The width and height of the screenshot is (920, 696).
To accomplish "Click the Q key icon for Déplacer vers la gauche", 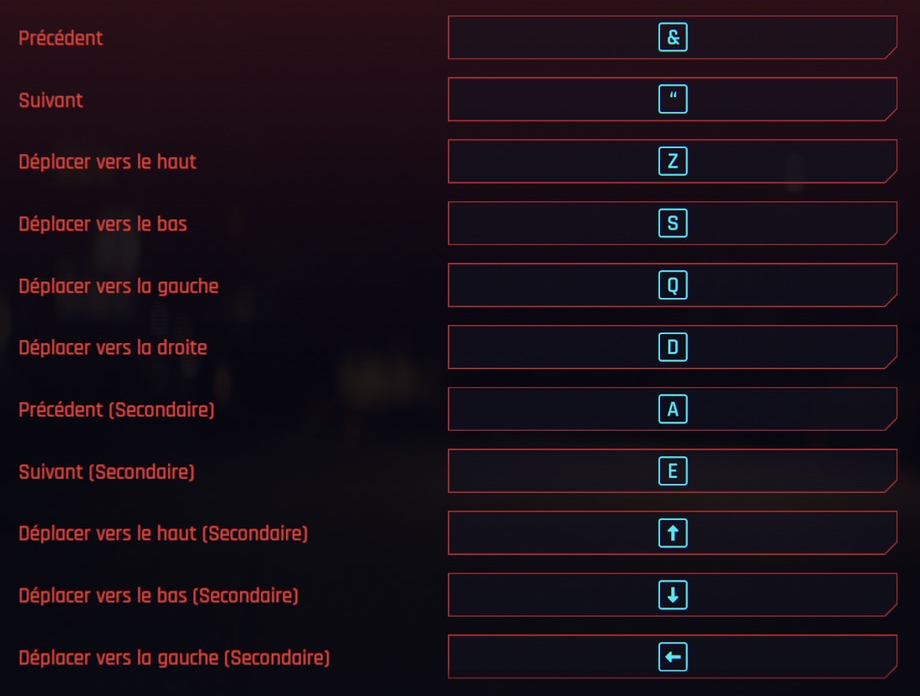I will (x=672, y=285).
